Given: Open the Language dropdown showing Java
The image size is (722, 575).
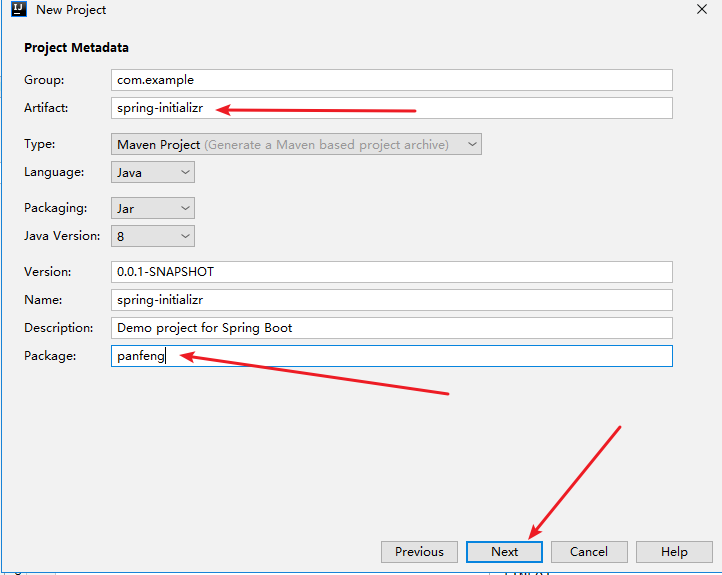Looking at the screenshot, I should [x=152, y=172].
